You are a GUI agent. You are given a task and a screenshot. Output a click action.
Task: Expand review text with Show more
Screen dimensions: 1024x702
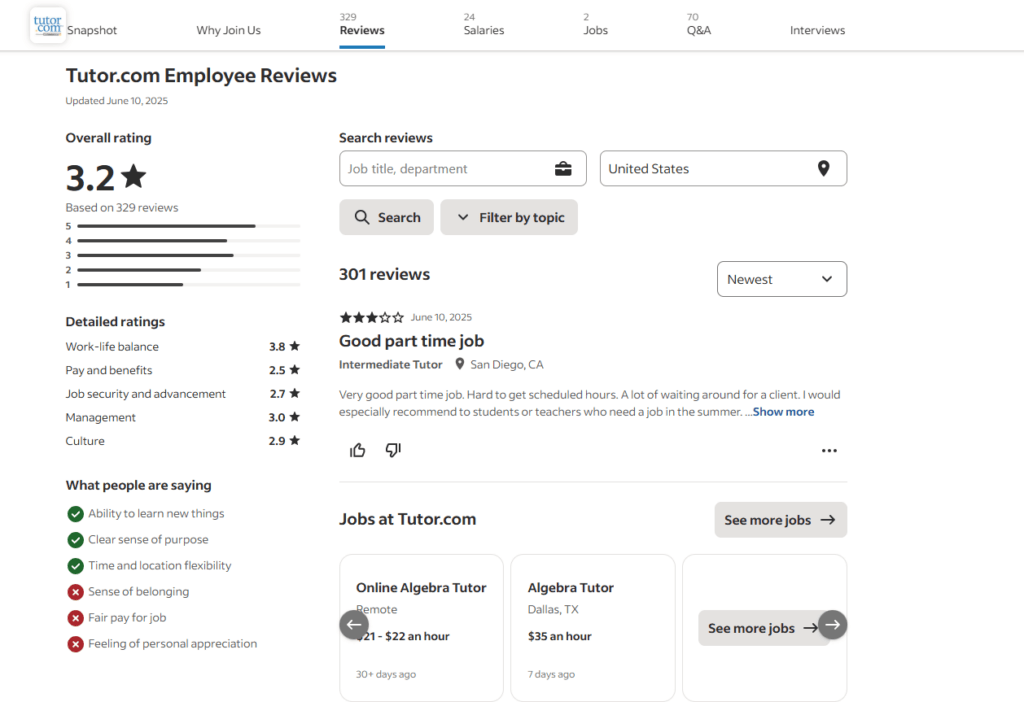[783, 412]
